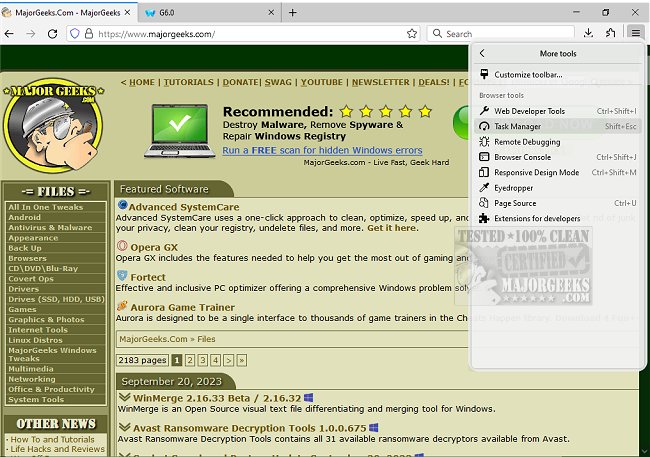Click the Eyedropper tool icon
650x457 pixels.
(484, 187)
